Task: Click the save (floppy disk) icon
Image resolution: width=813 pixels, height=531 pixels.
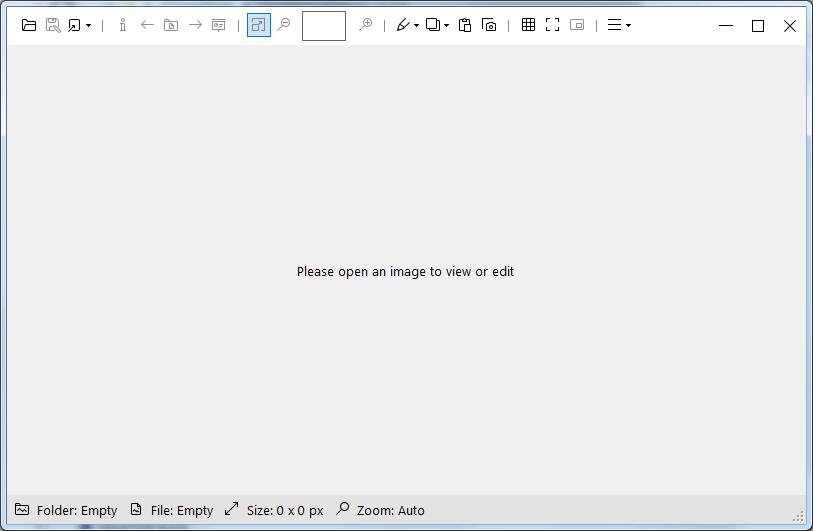Action: click(x=53, y=25)
